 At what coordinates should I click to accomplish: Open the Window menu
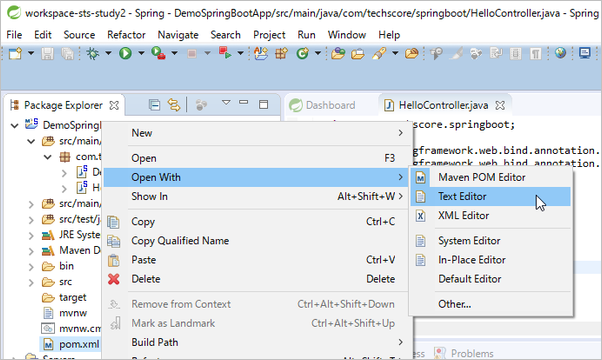tap(347, 35)
